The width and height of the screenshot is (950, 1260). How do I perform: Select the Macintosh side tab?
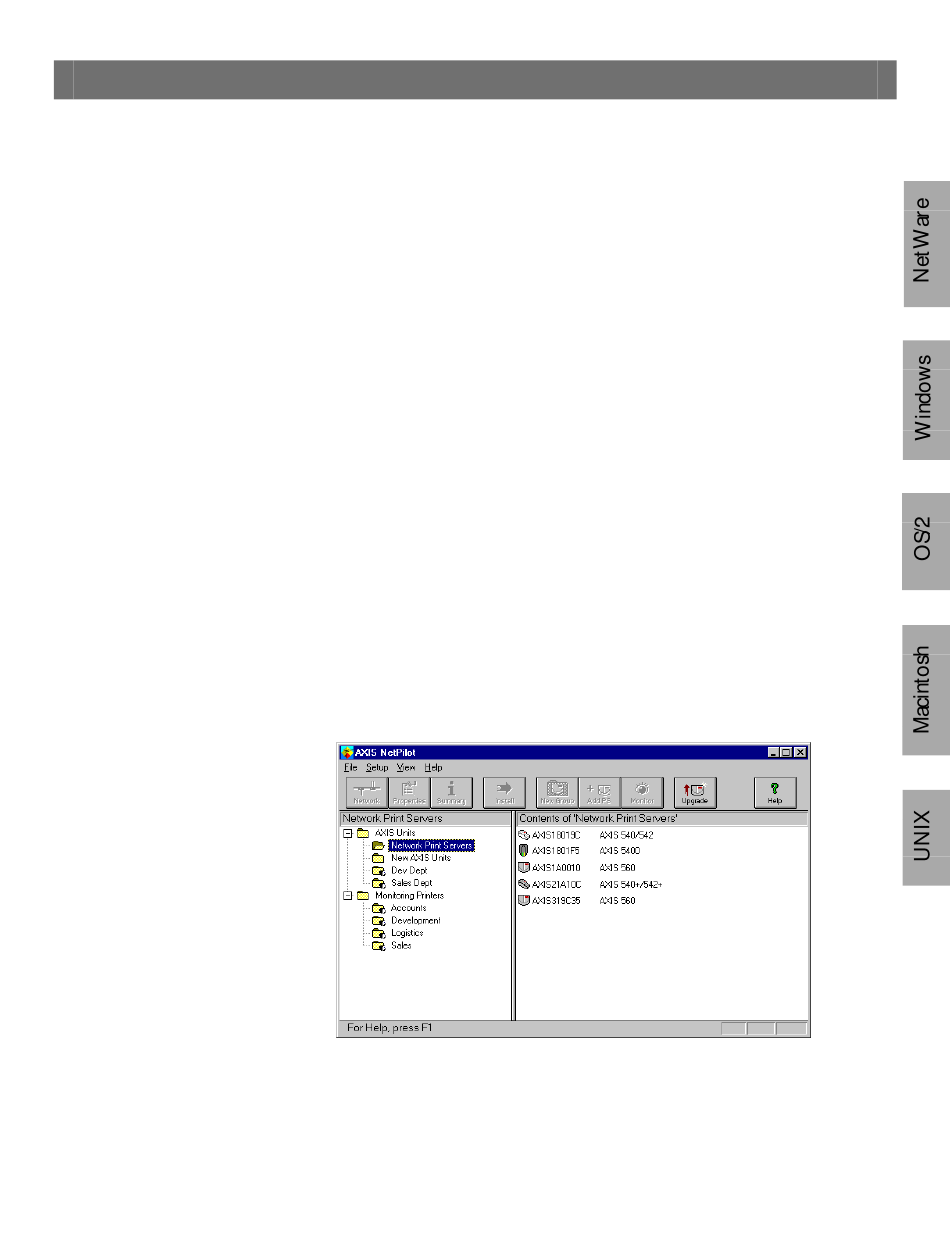click(x=928, y=690)
